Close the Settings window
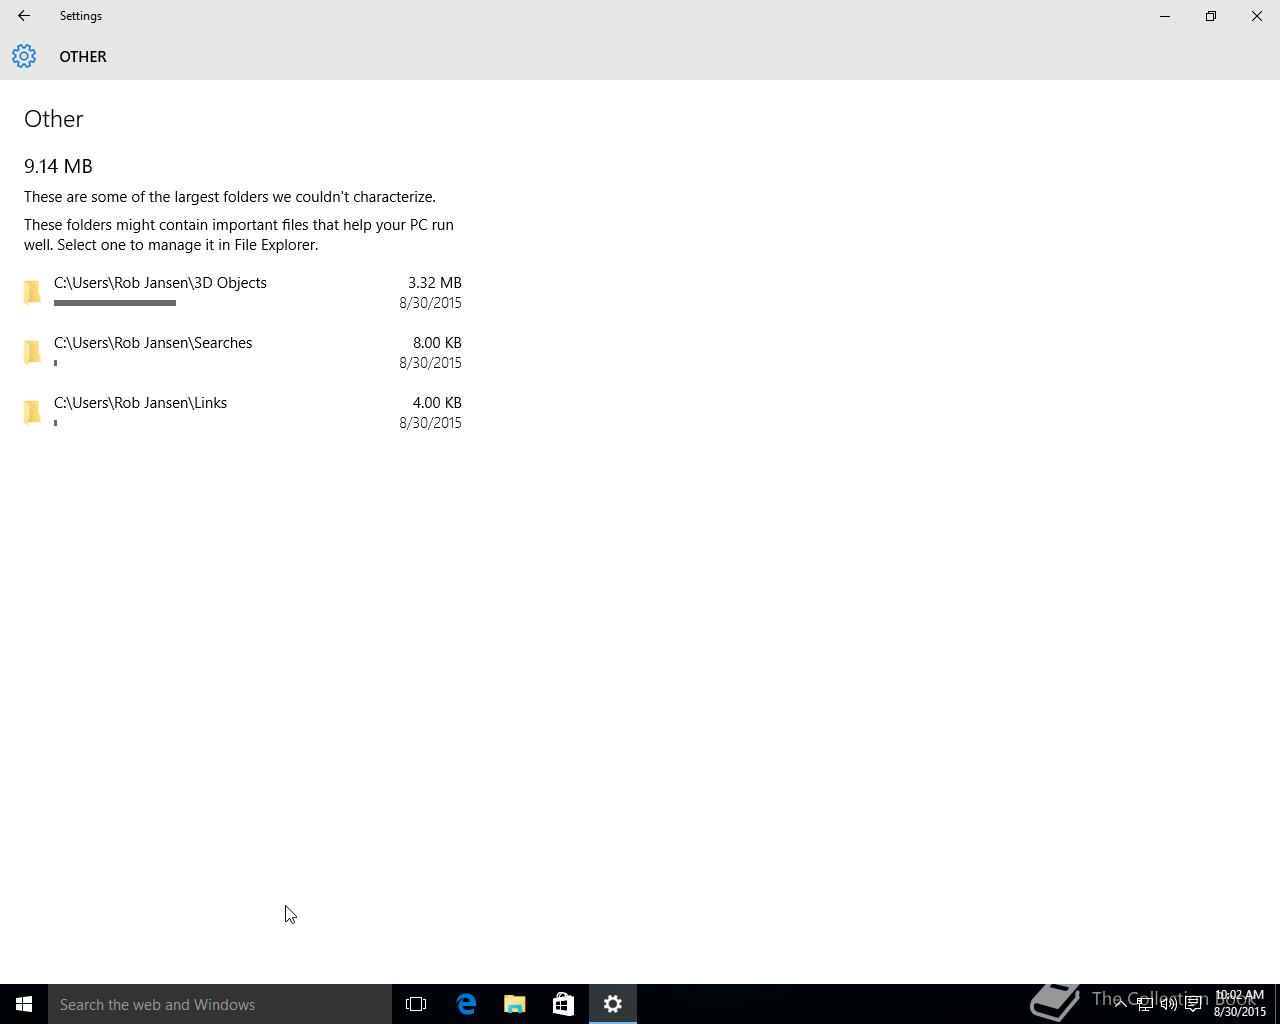 pyautogui.click(x=1257, y=16)
